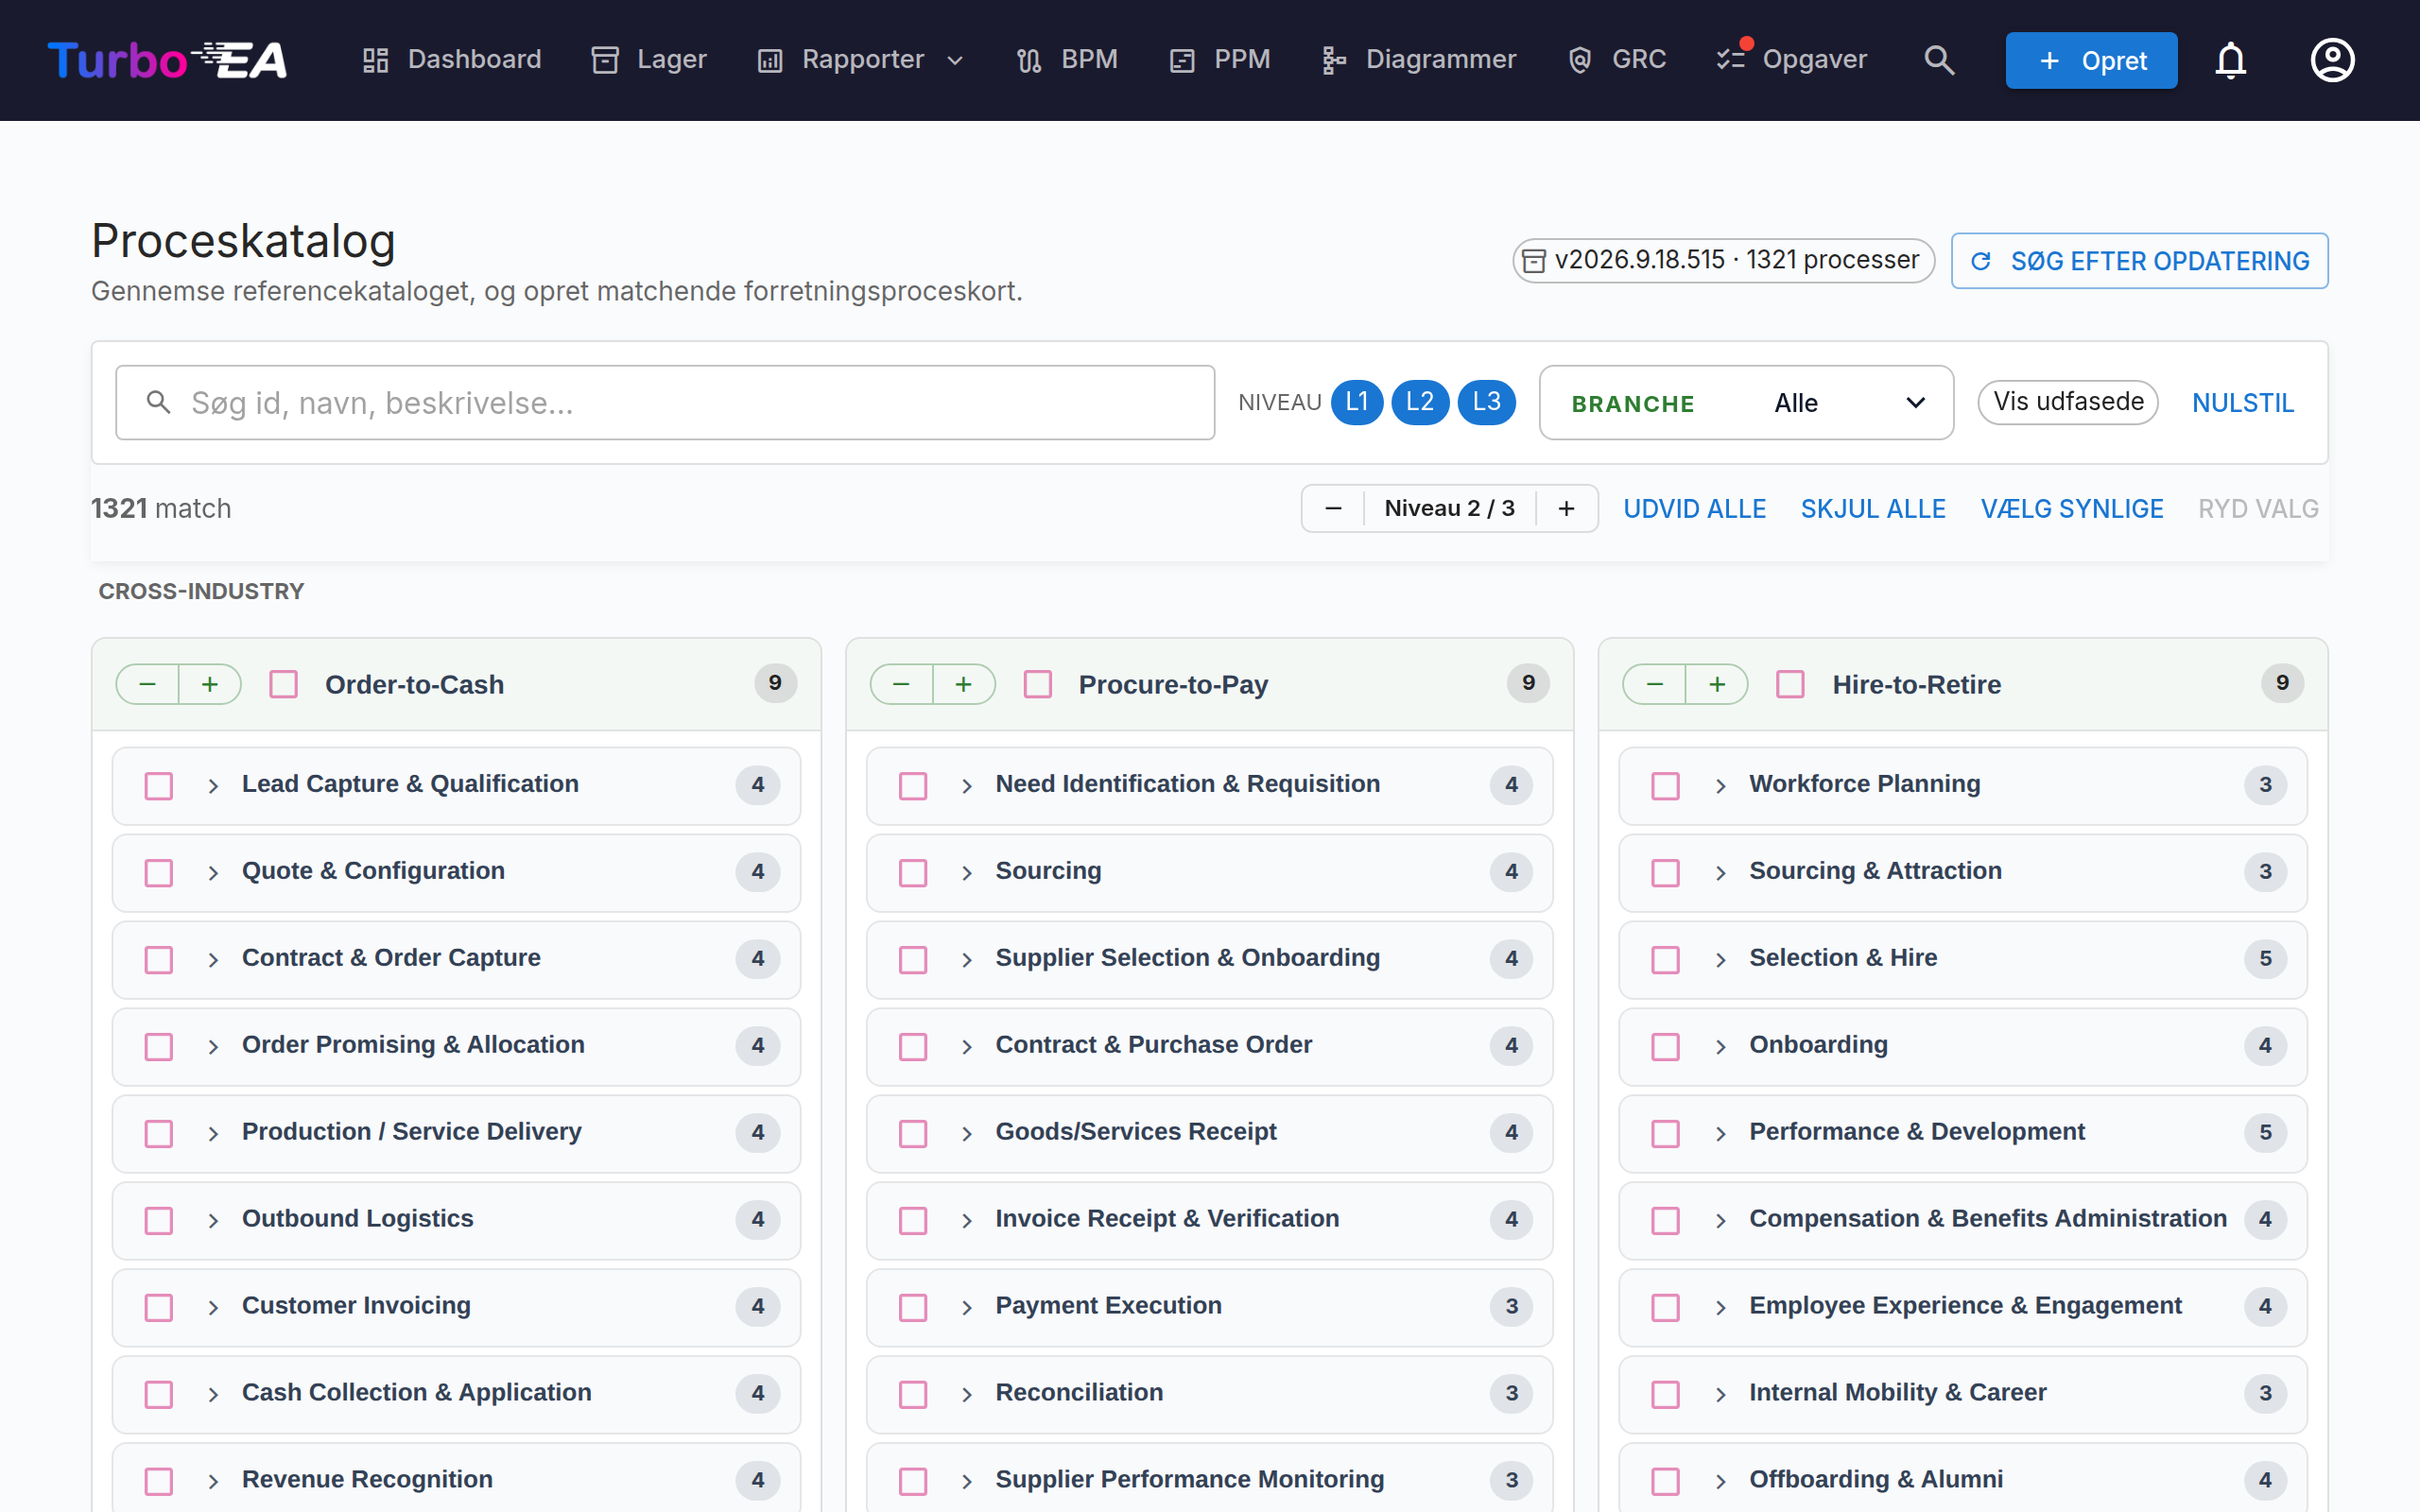2420x1512 pixels.
Task: Decrease level with the minus next to Niveau 2 / 3
Action: 1333,508
